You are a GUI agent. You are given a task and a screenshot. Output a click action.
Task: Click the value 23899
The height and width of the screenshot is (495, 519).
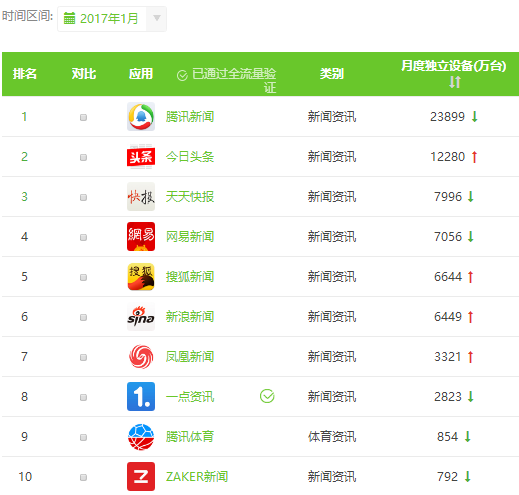point(447,117)
